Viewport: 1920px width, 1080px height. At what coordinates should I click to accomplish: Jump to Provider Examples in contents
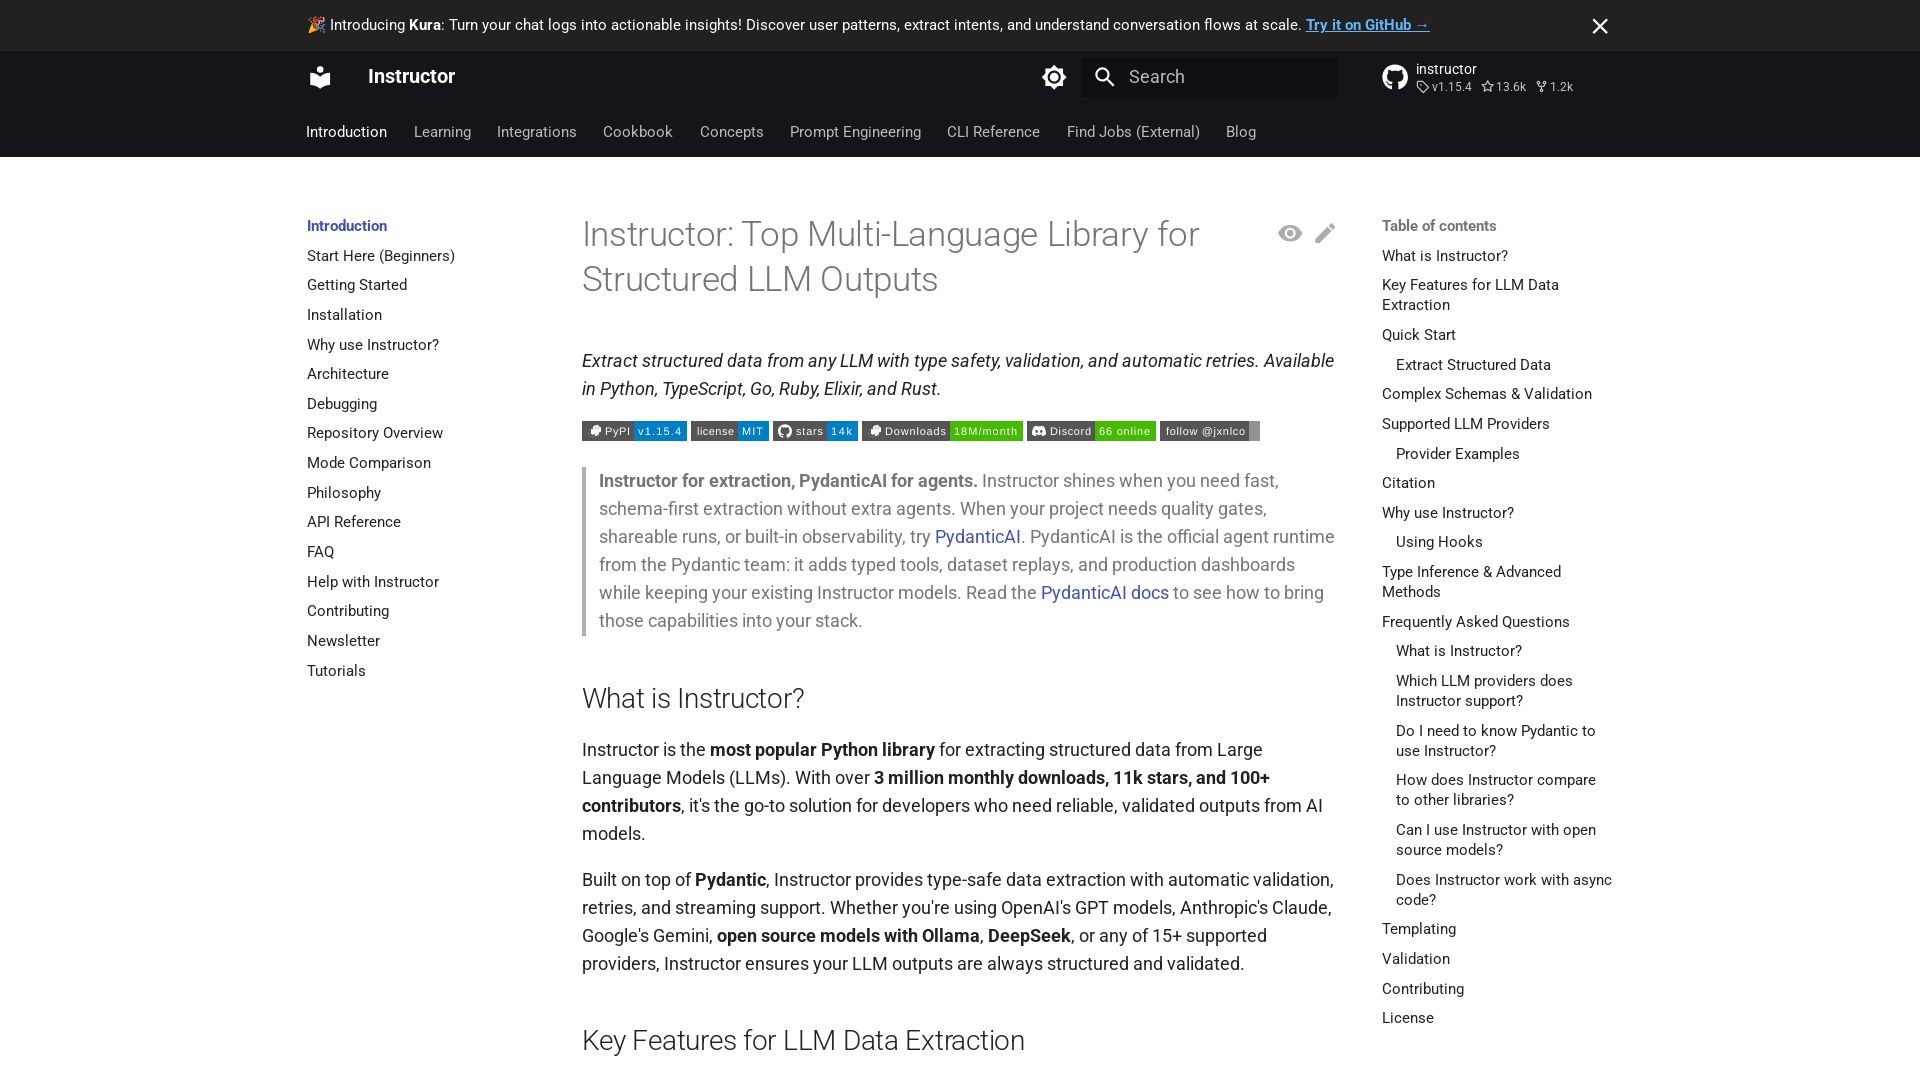(1458, 454)
